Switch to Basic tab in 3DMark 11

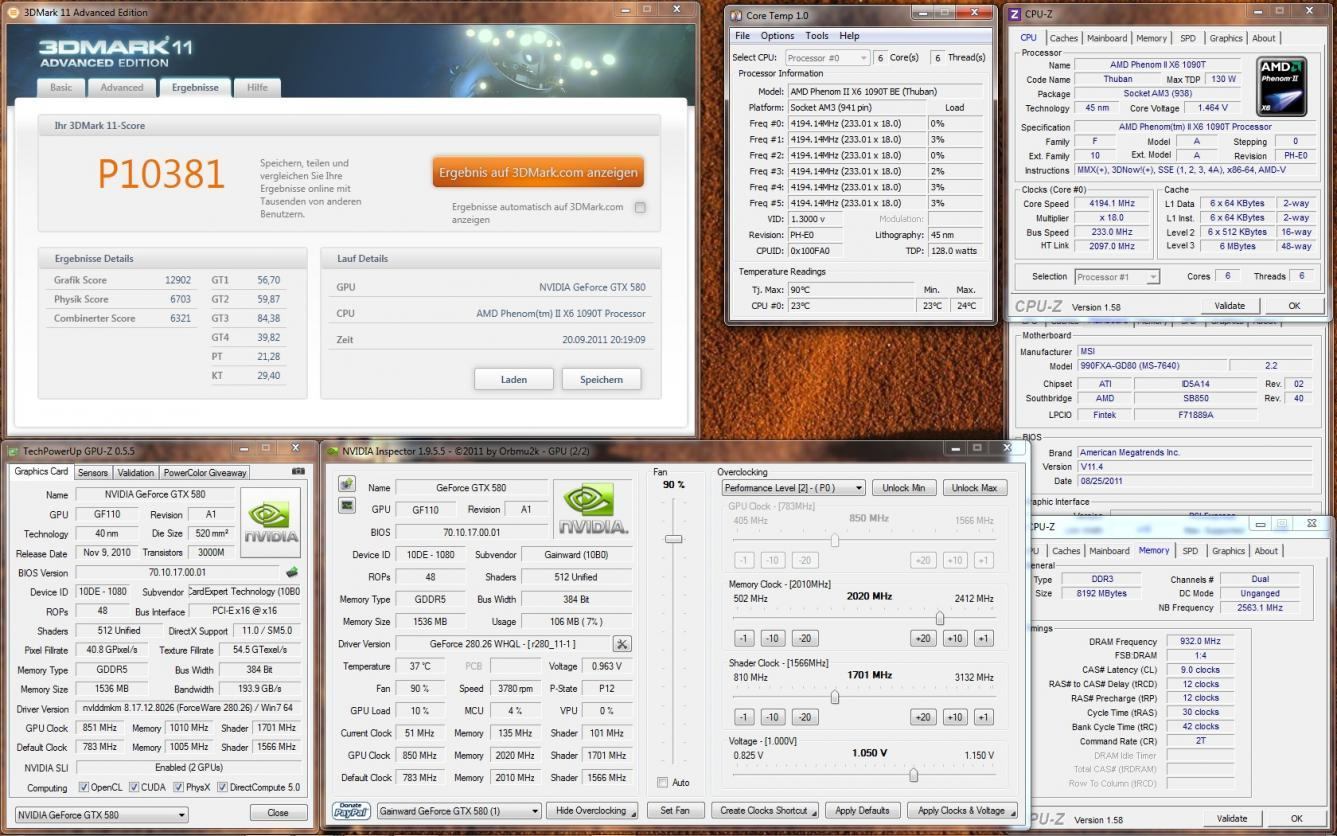point(61,88)
